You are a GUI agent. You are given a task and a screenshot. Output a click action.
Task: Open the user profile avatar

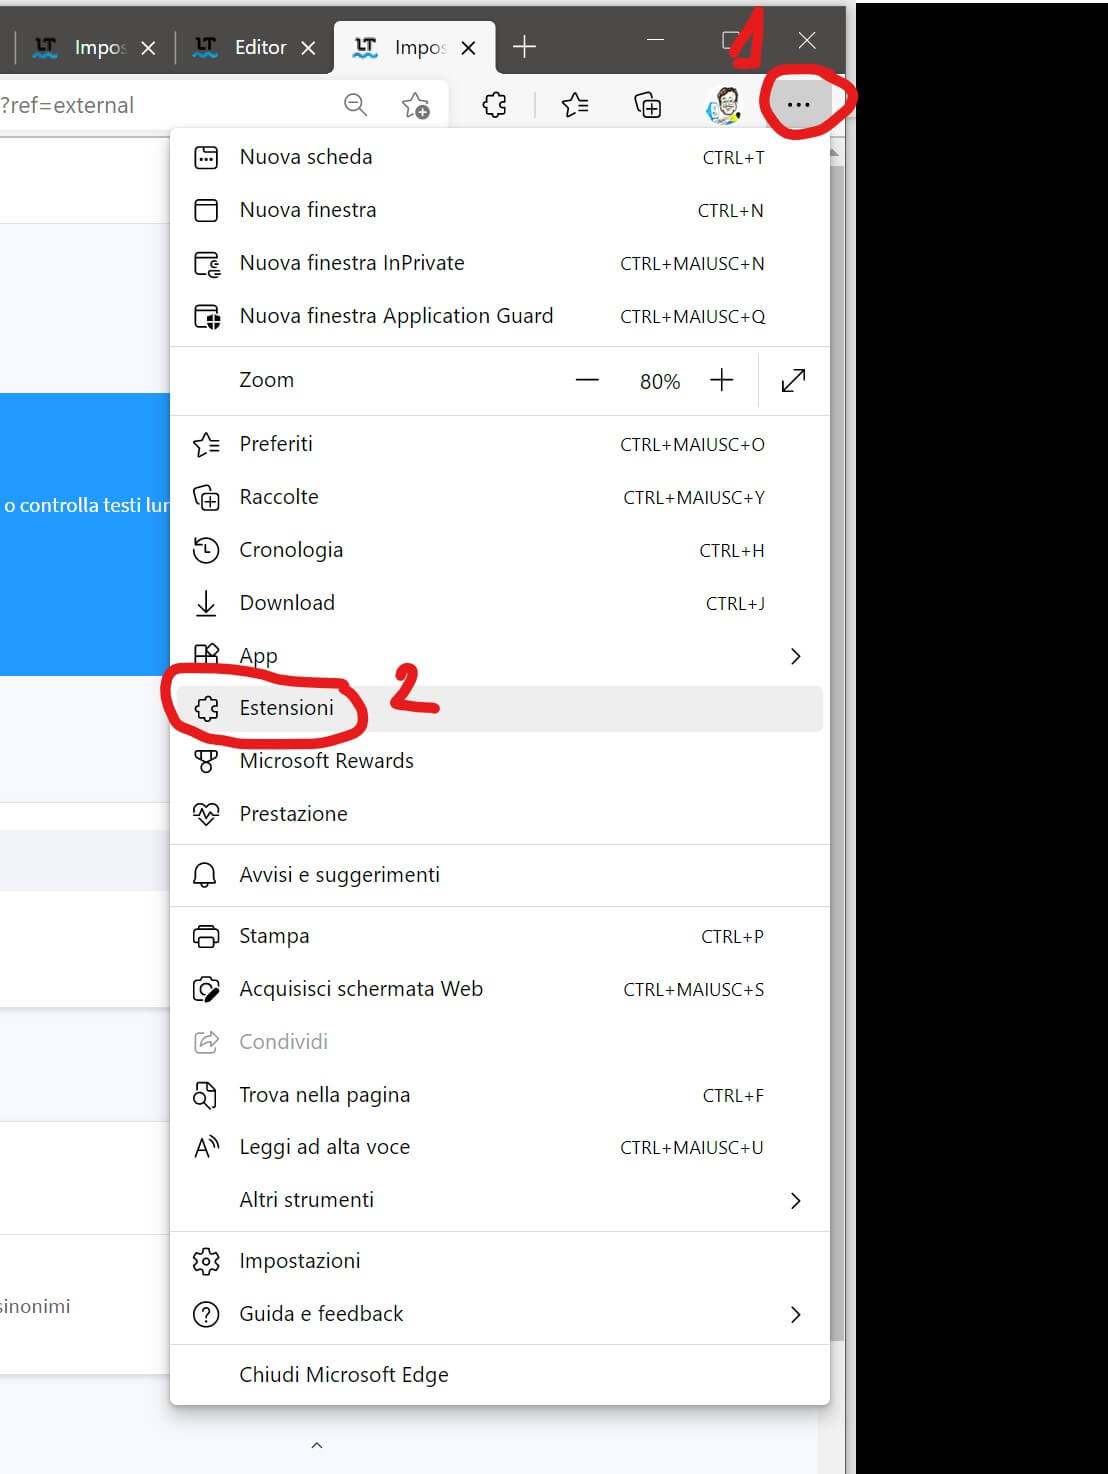click(x=724, y=105)
